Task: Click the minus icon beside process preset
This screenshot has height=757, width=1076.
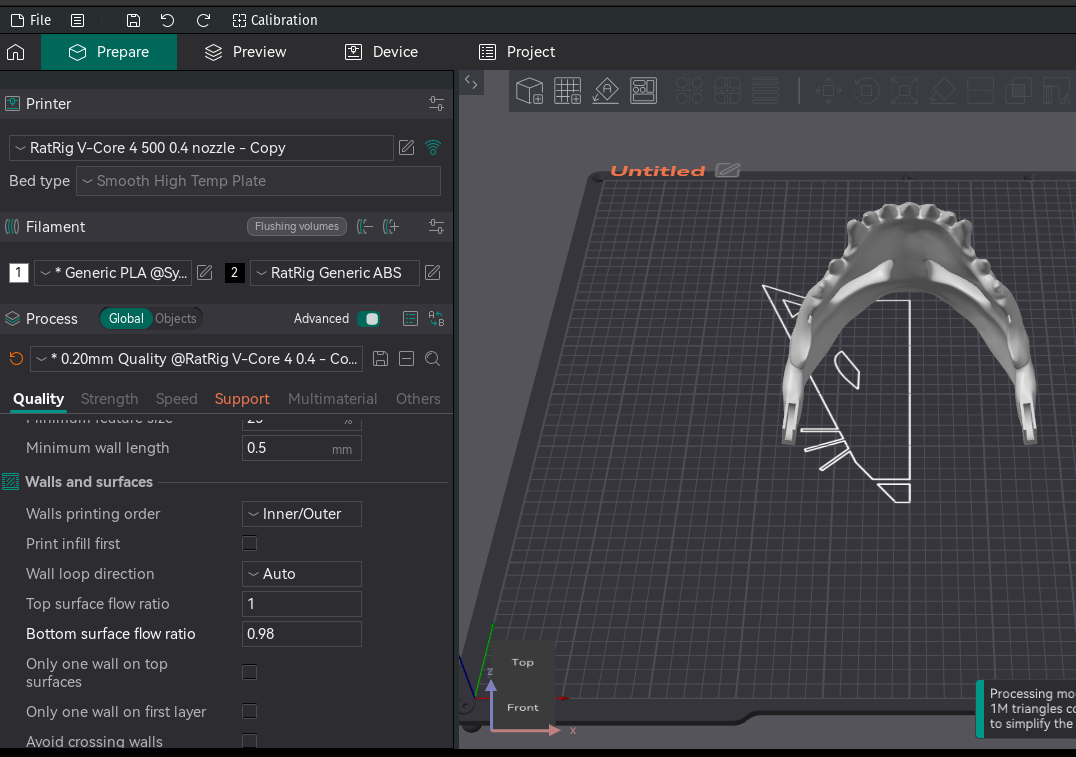Action: 406,358
